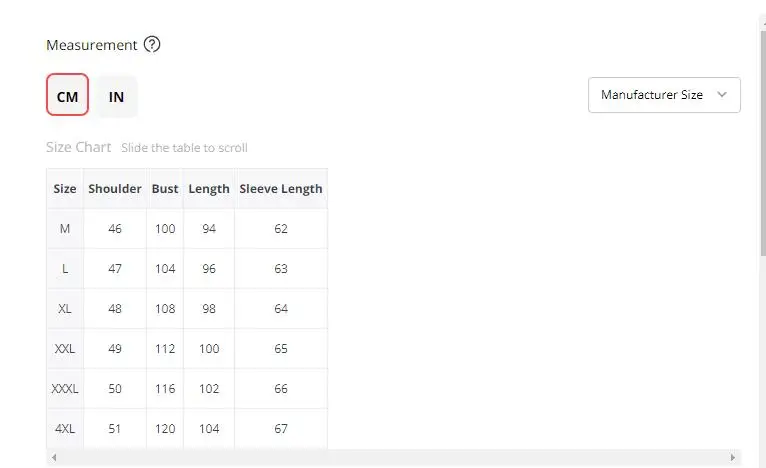Click the Length column header
The image size is (766, 468).
click(209, 188)
